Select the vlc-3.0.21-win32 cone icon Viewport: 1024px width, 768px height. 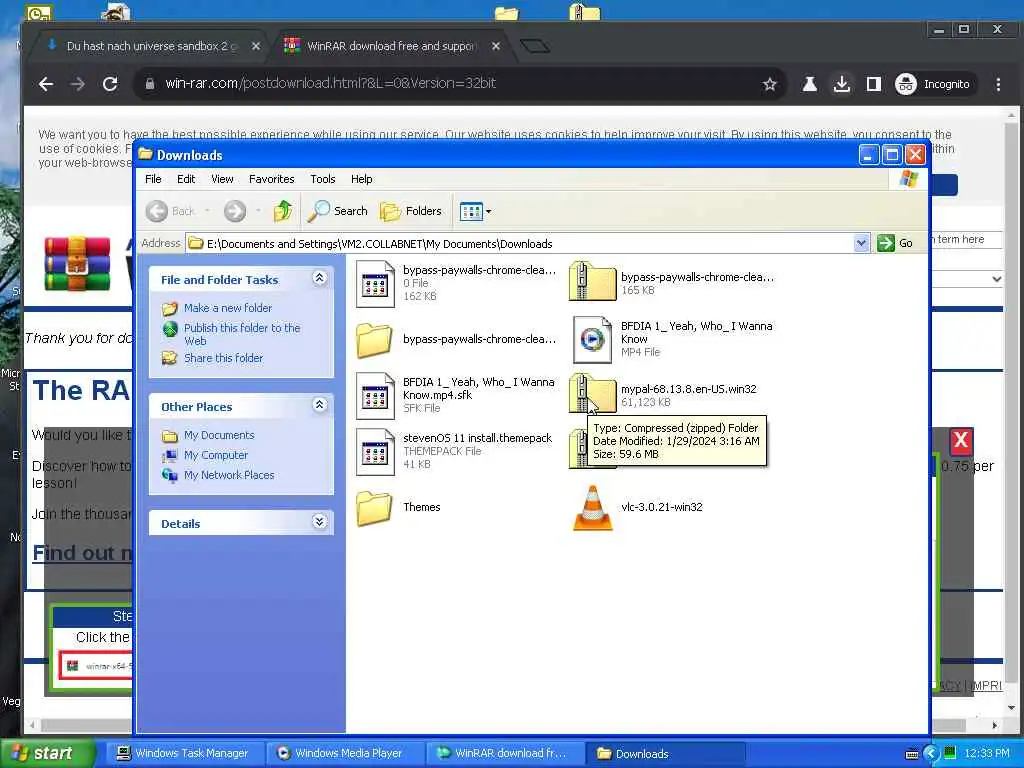[592, 507]
